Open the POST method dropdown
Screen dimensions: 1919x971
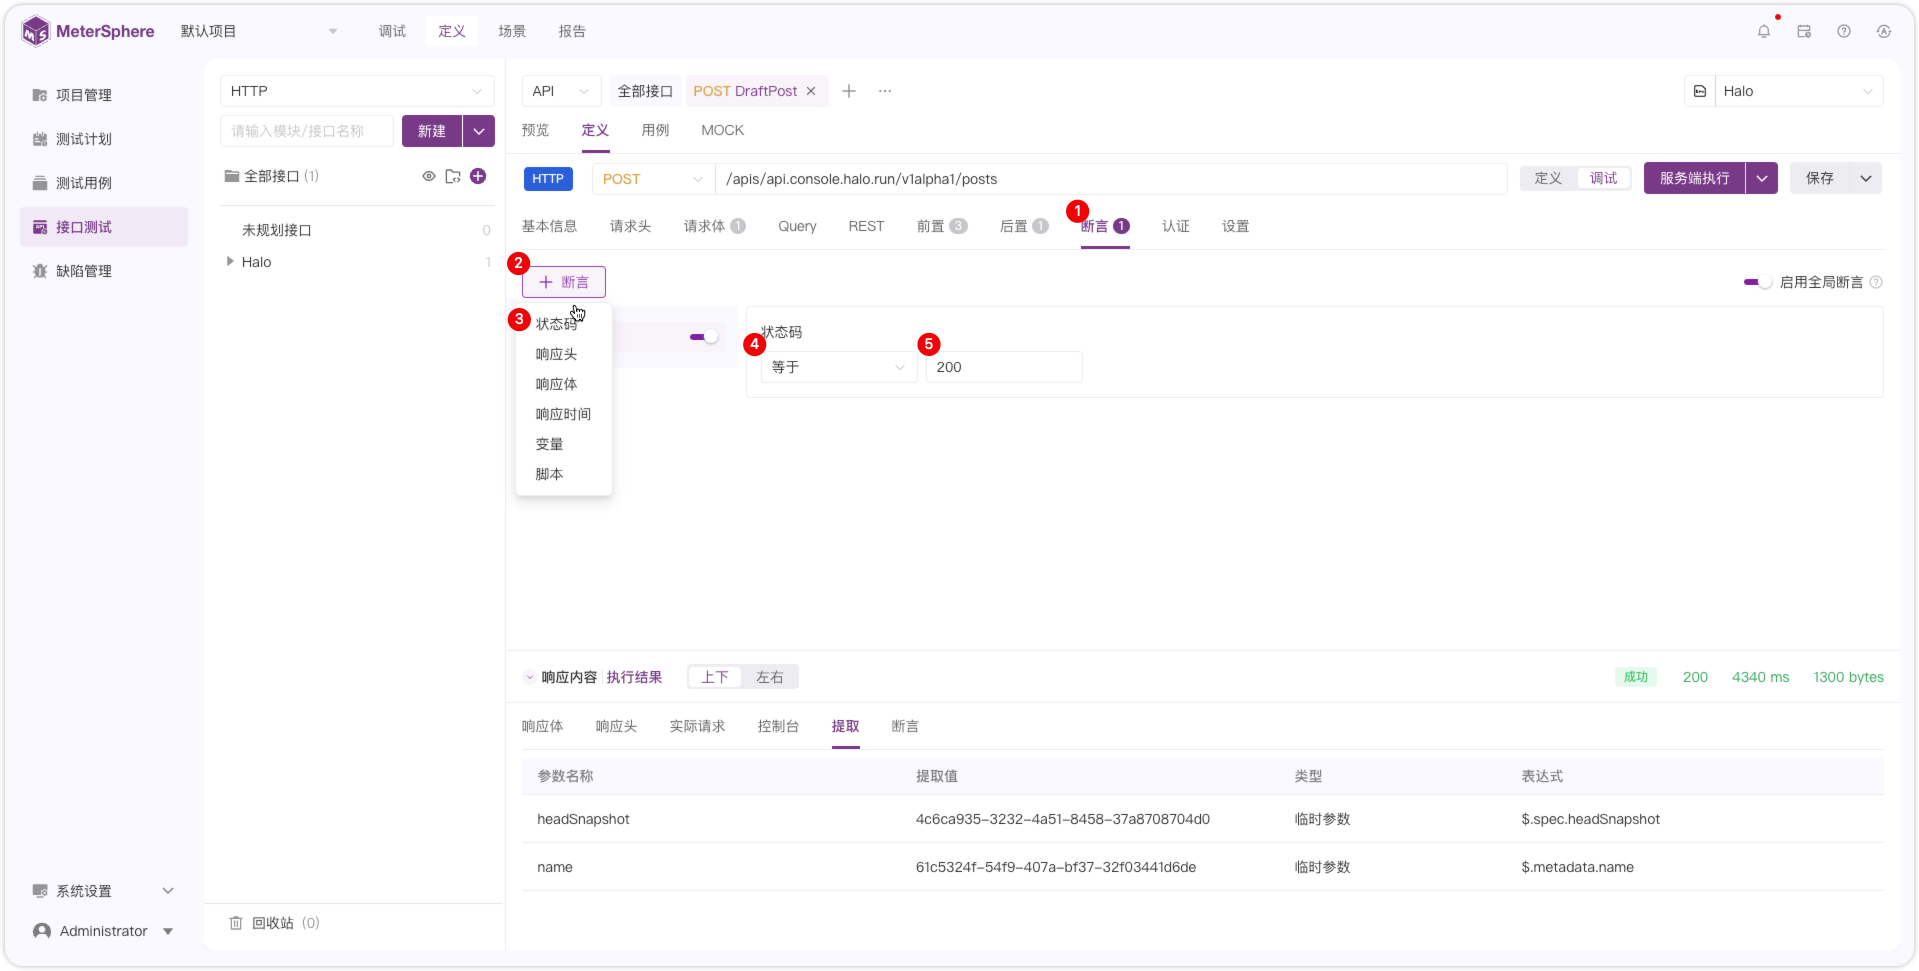pos(653,179)
